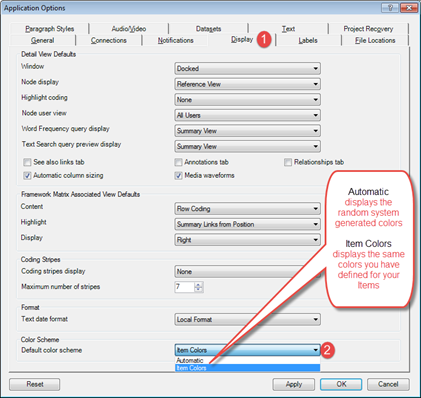Open the Text date format dropdown
The image size is (421, 398).
click(247, 319)
